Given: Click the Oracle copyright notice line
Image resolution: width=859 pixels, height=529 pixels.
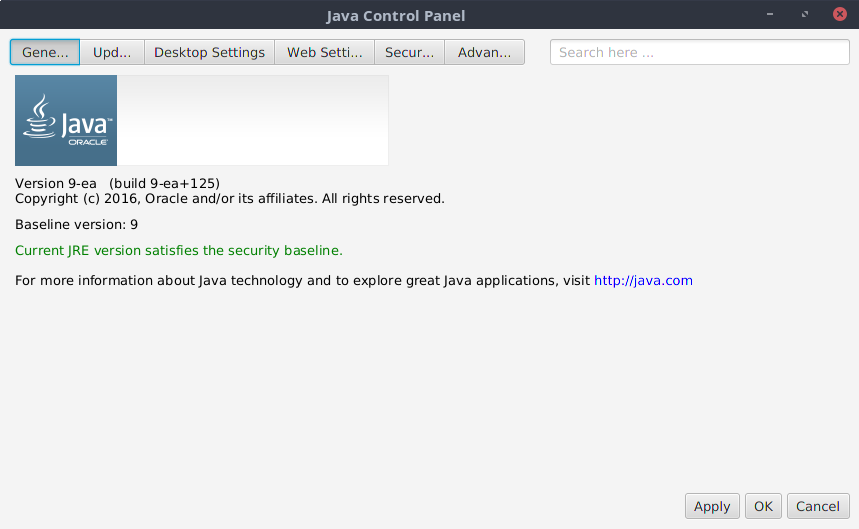Looking at the screenshot, I should click(229, 198).
